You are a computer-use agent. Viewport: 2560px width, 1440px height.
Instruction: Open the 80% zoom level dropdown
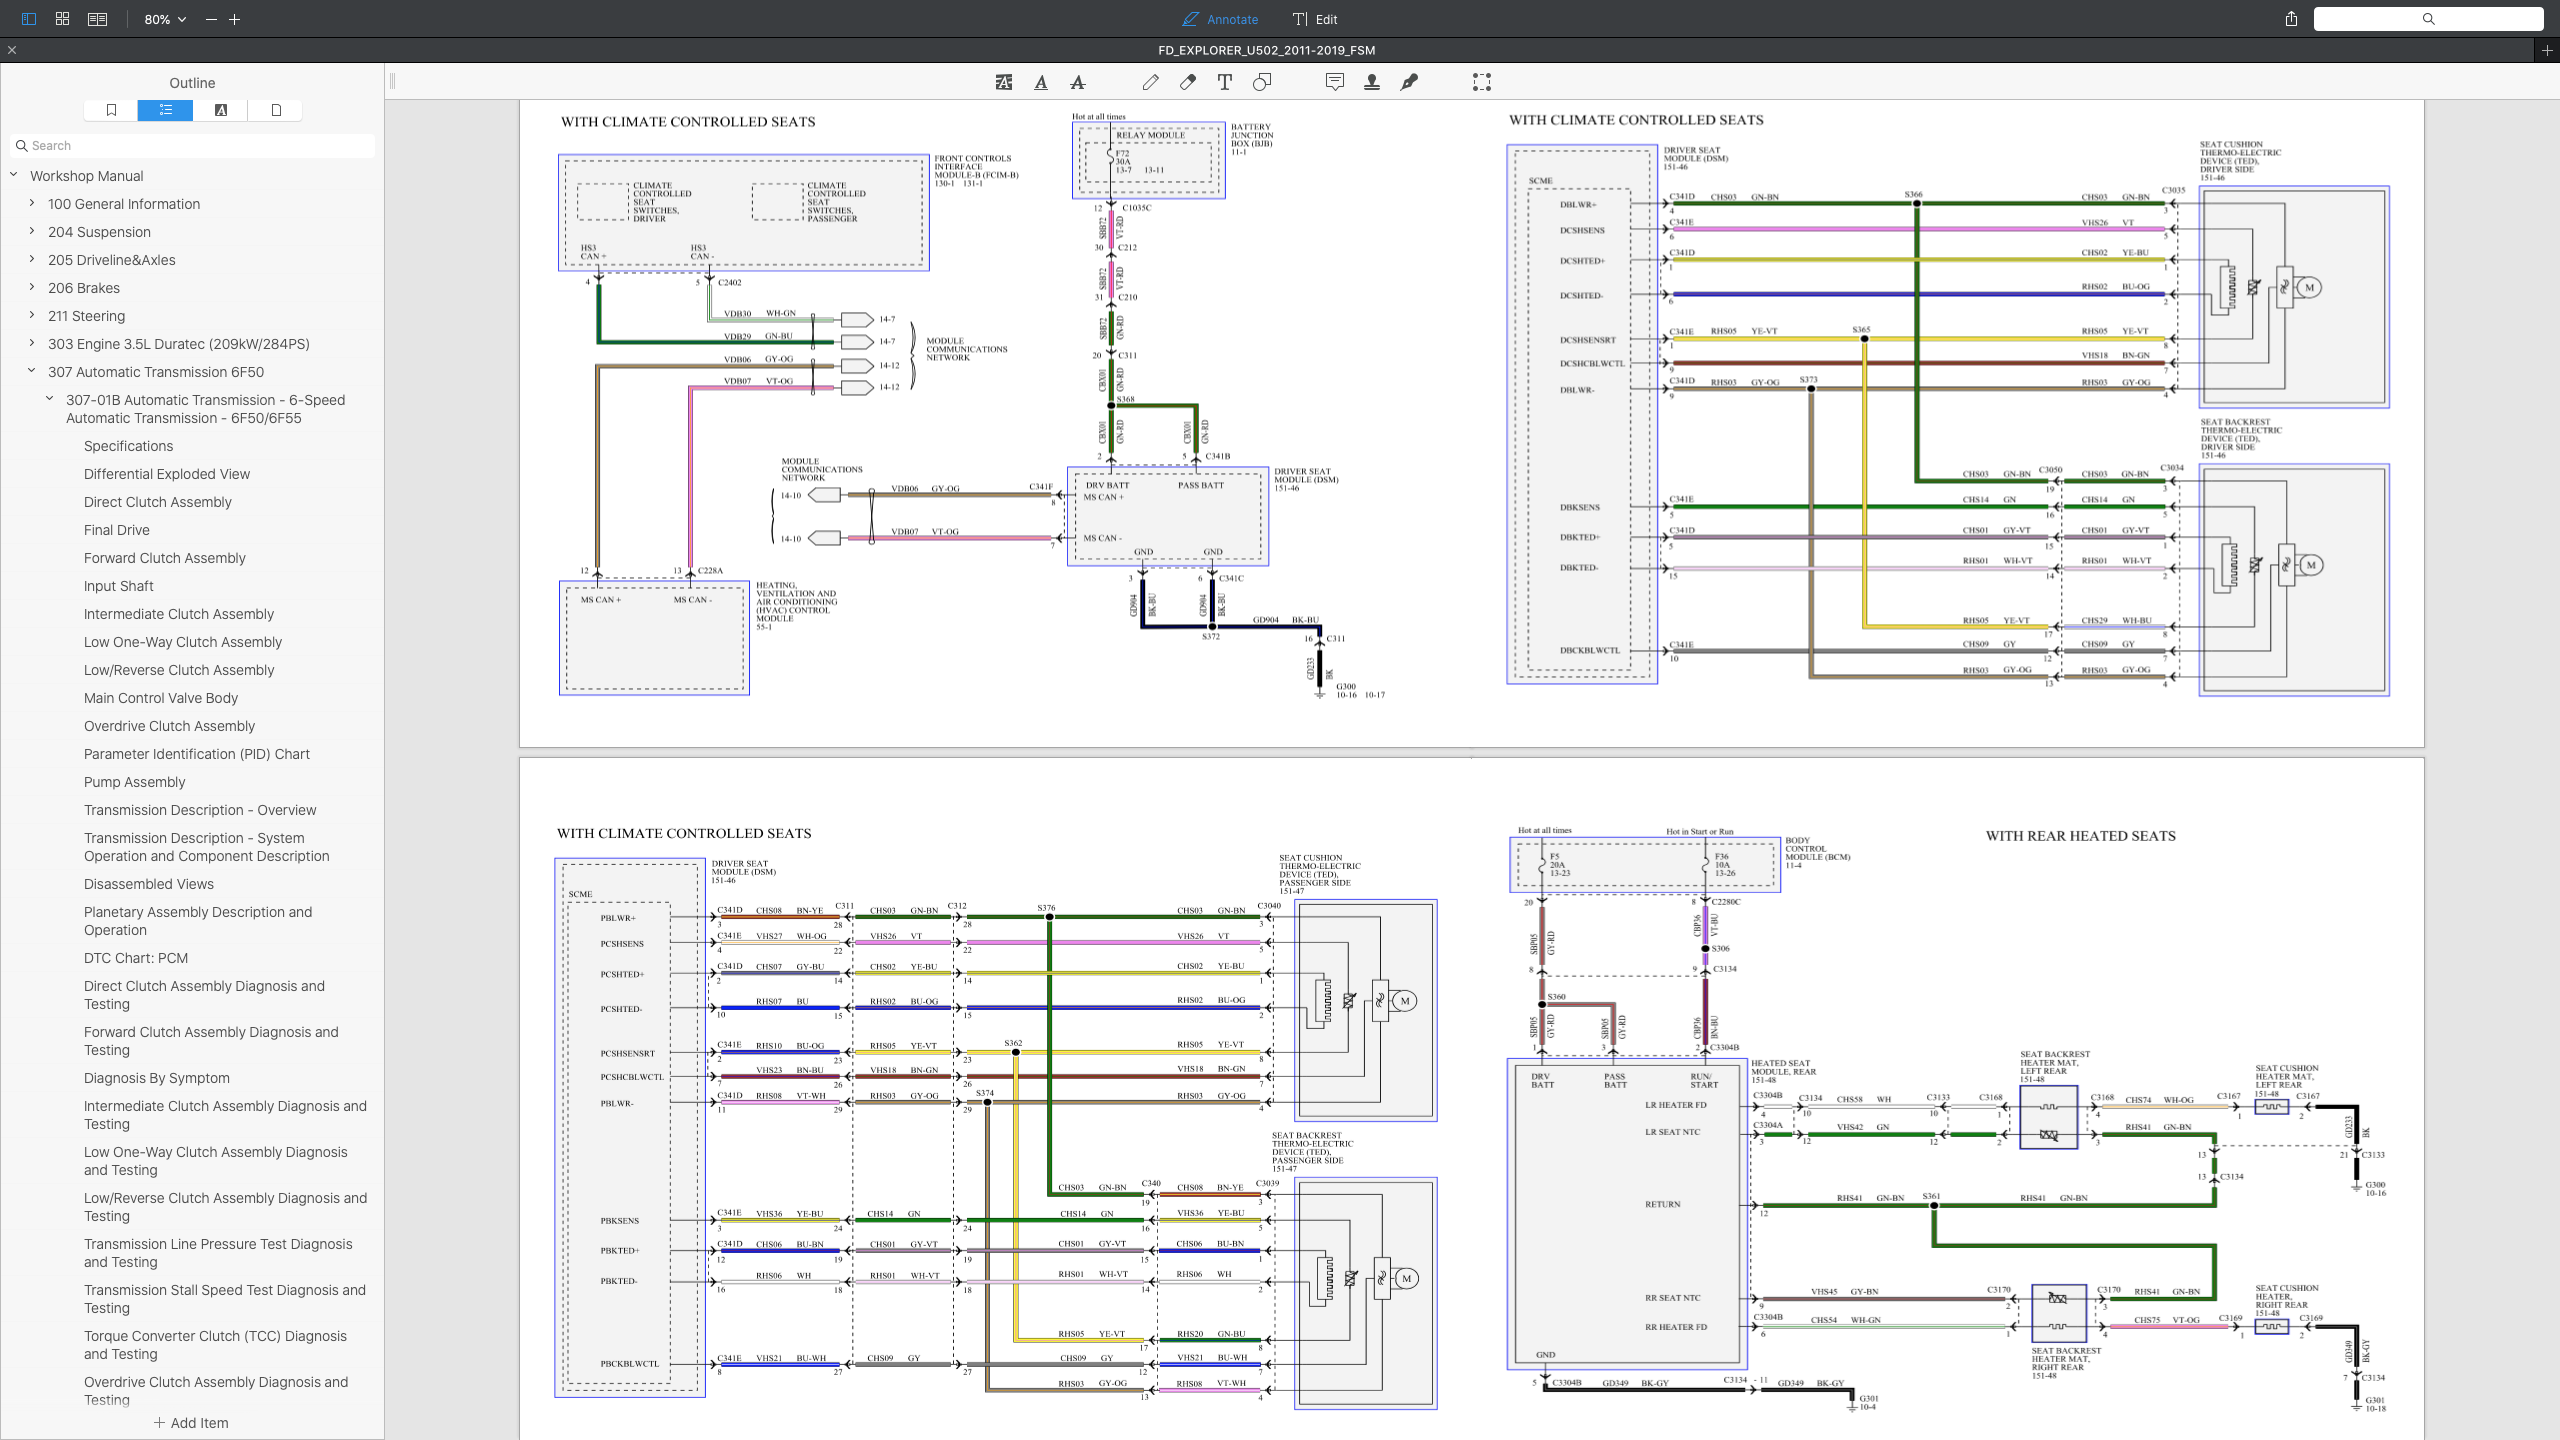(165, 19)
